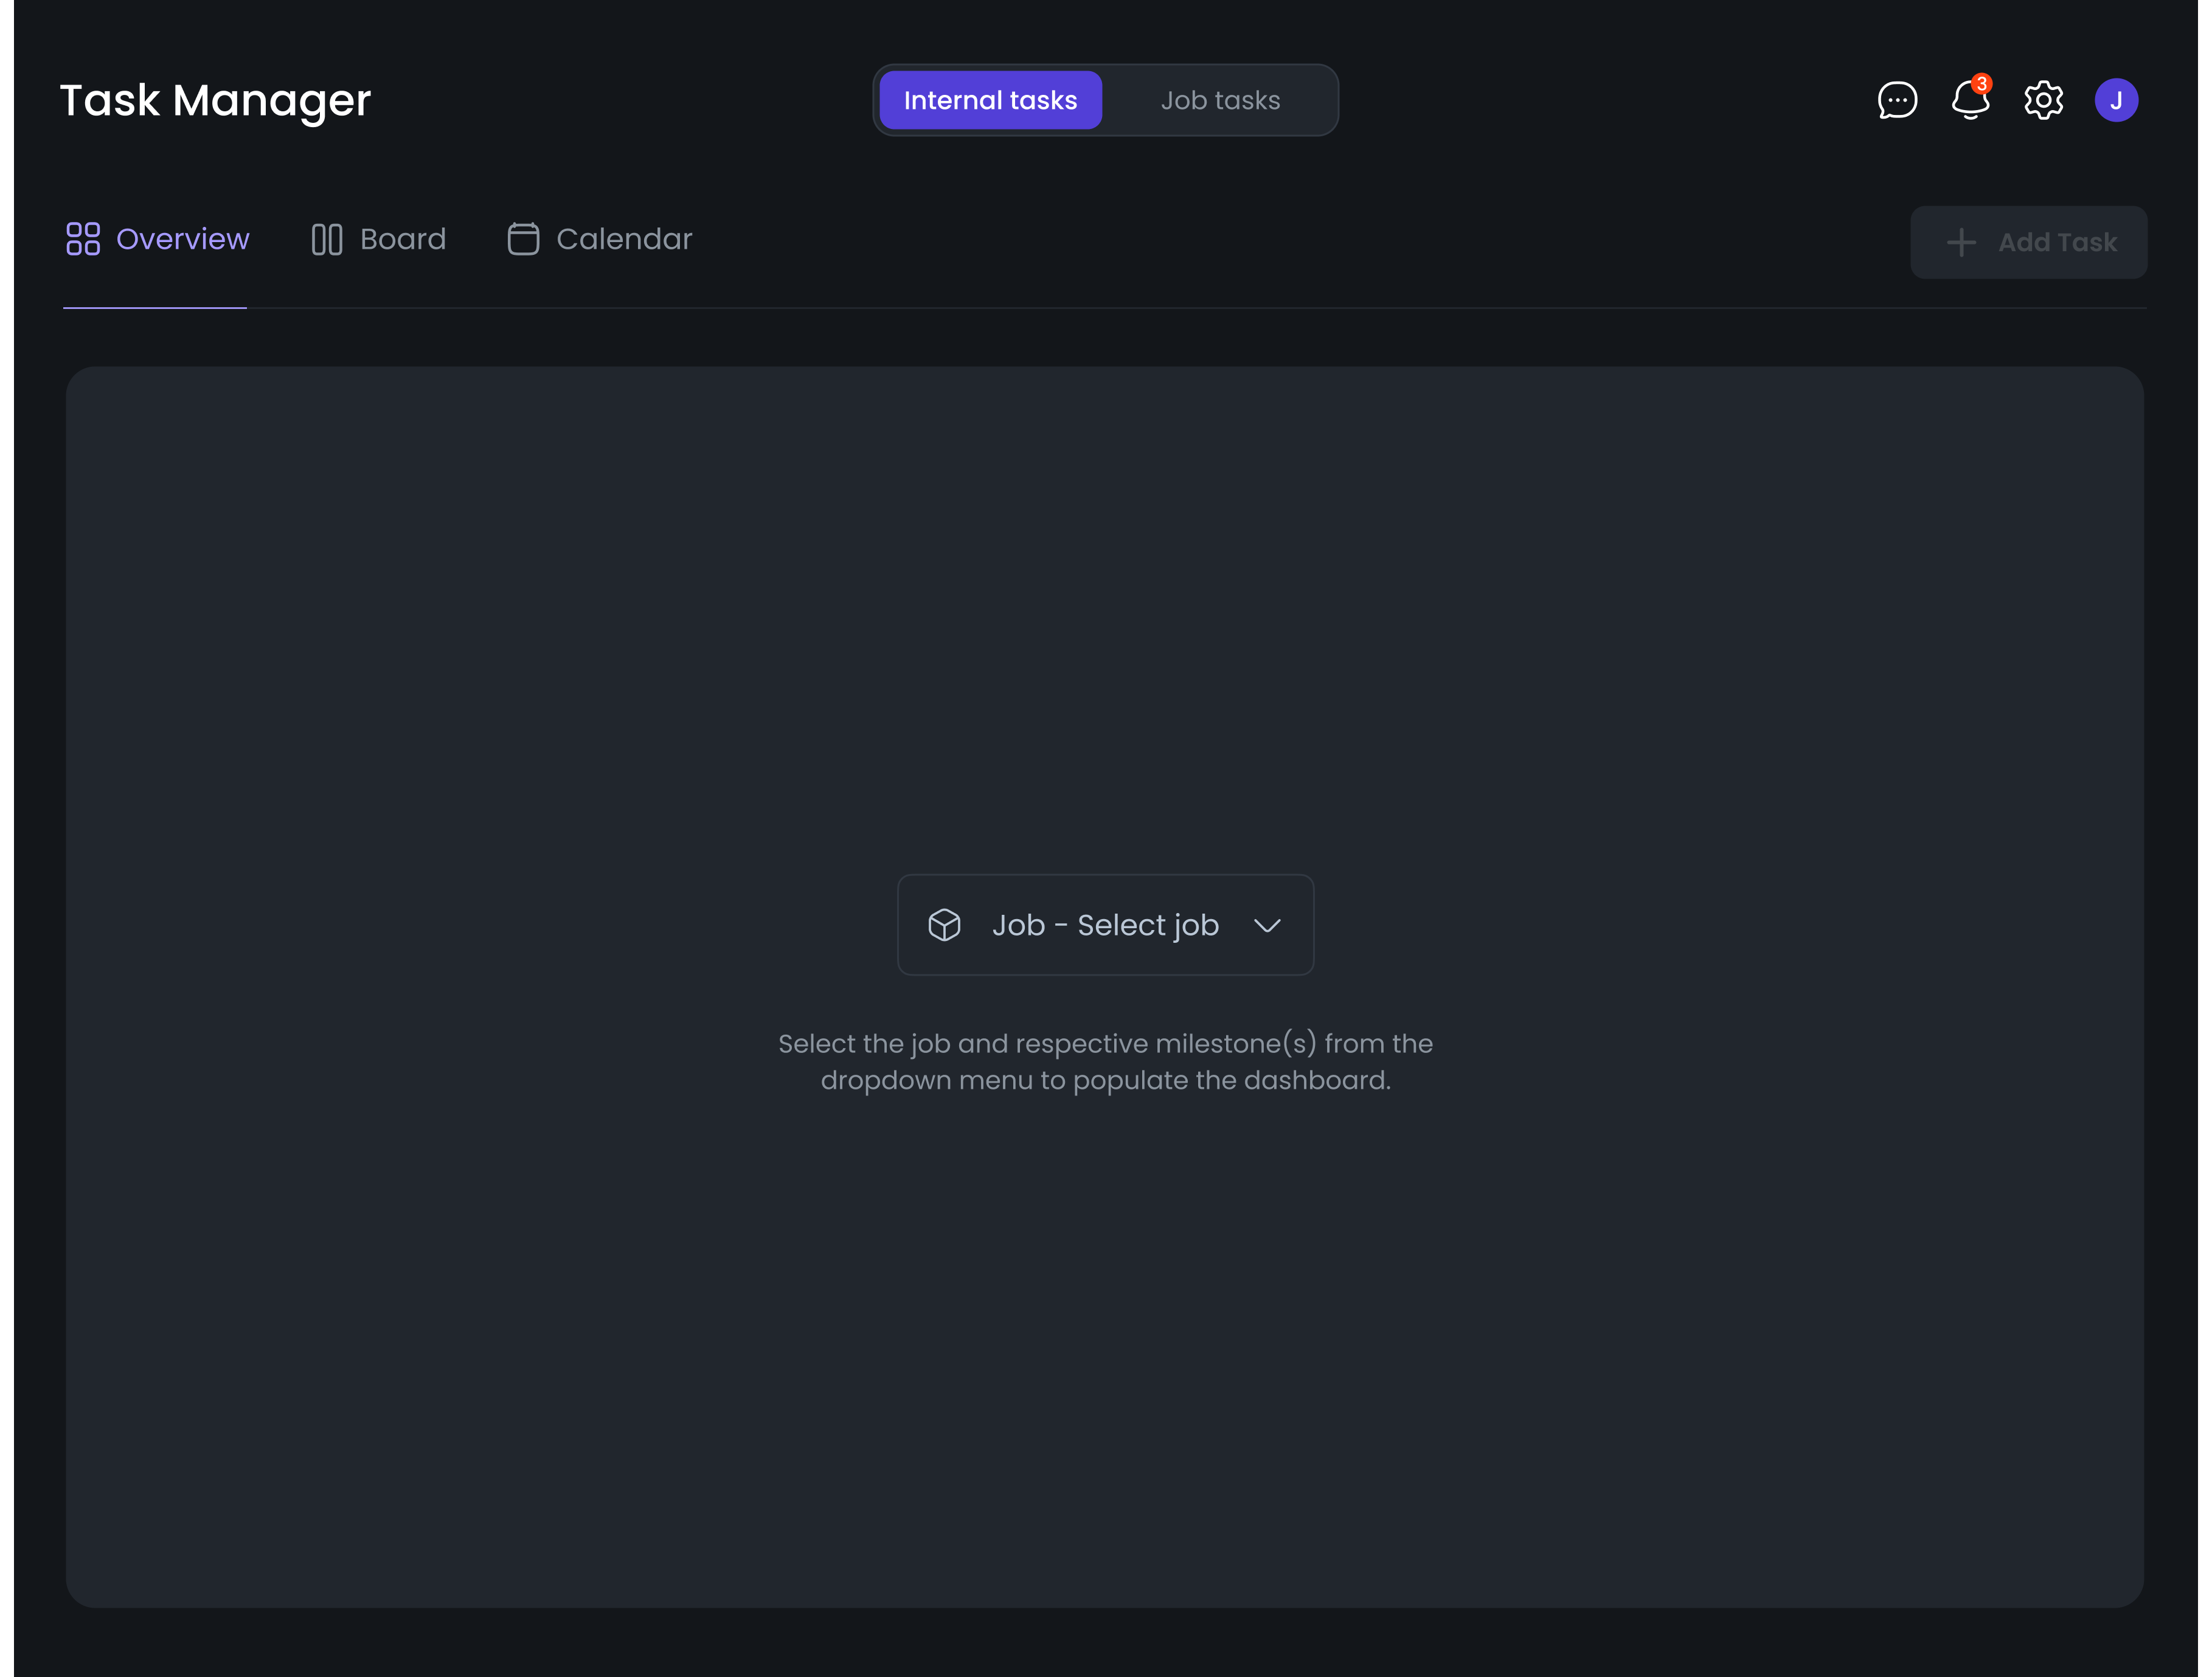This screenshot has height=1677, width=2212.
Task: Open the chat messages icon
Action: pyautogui.click(x=1897, y=100)
